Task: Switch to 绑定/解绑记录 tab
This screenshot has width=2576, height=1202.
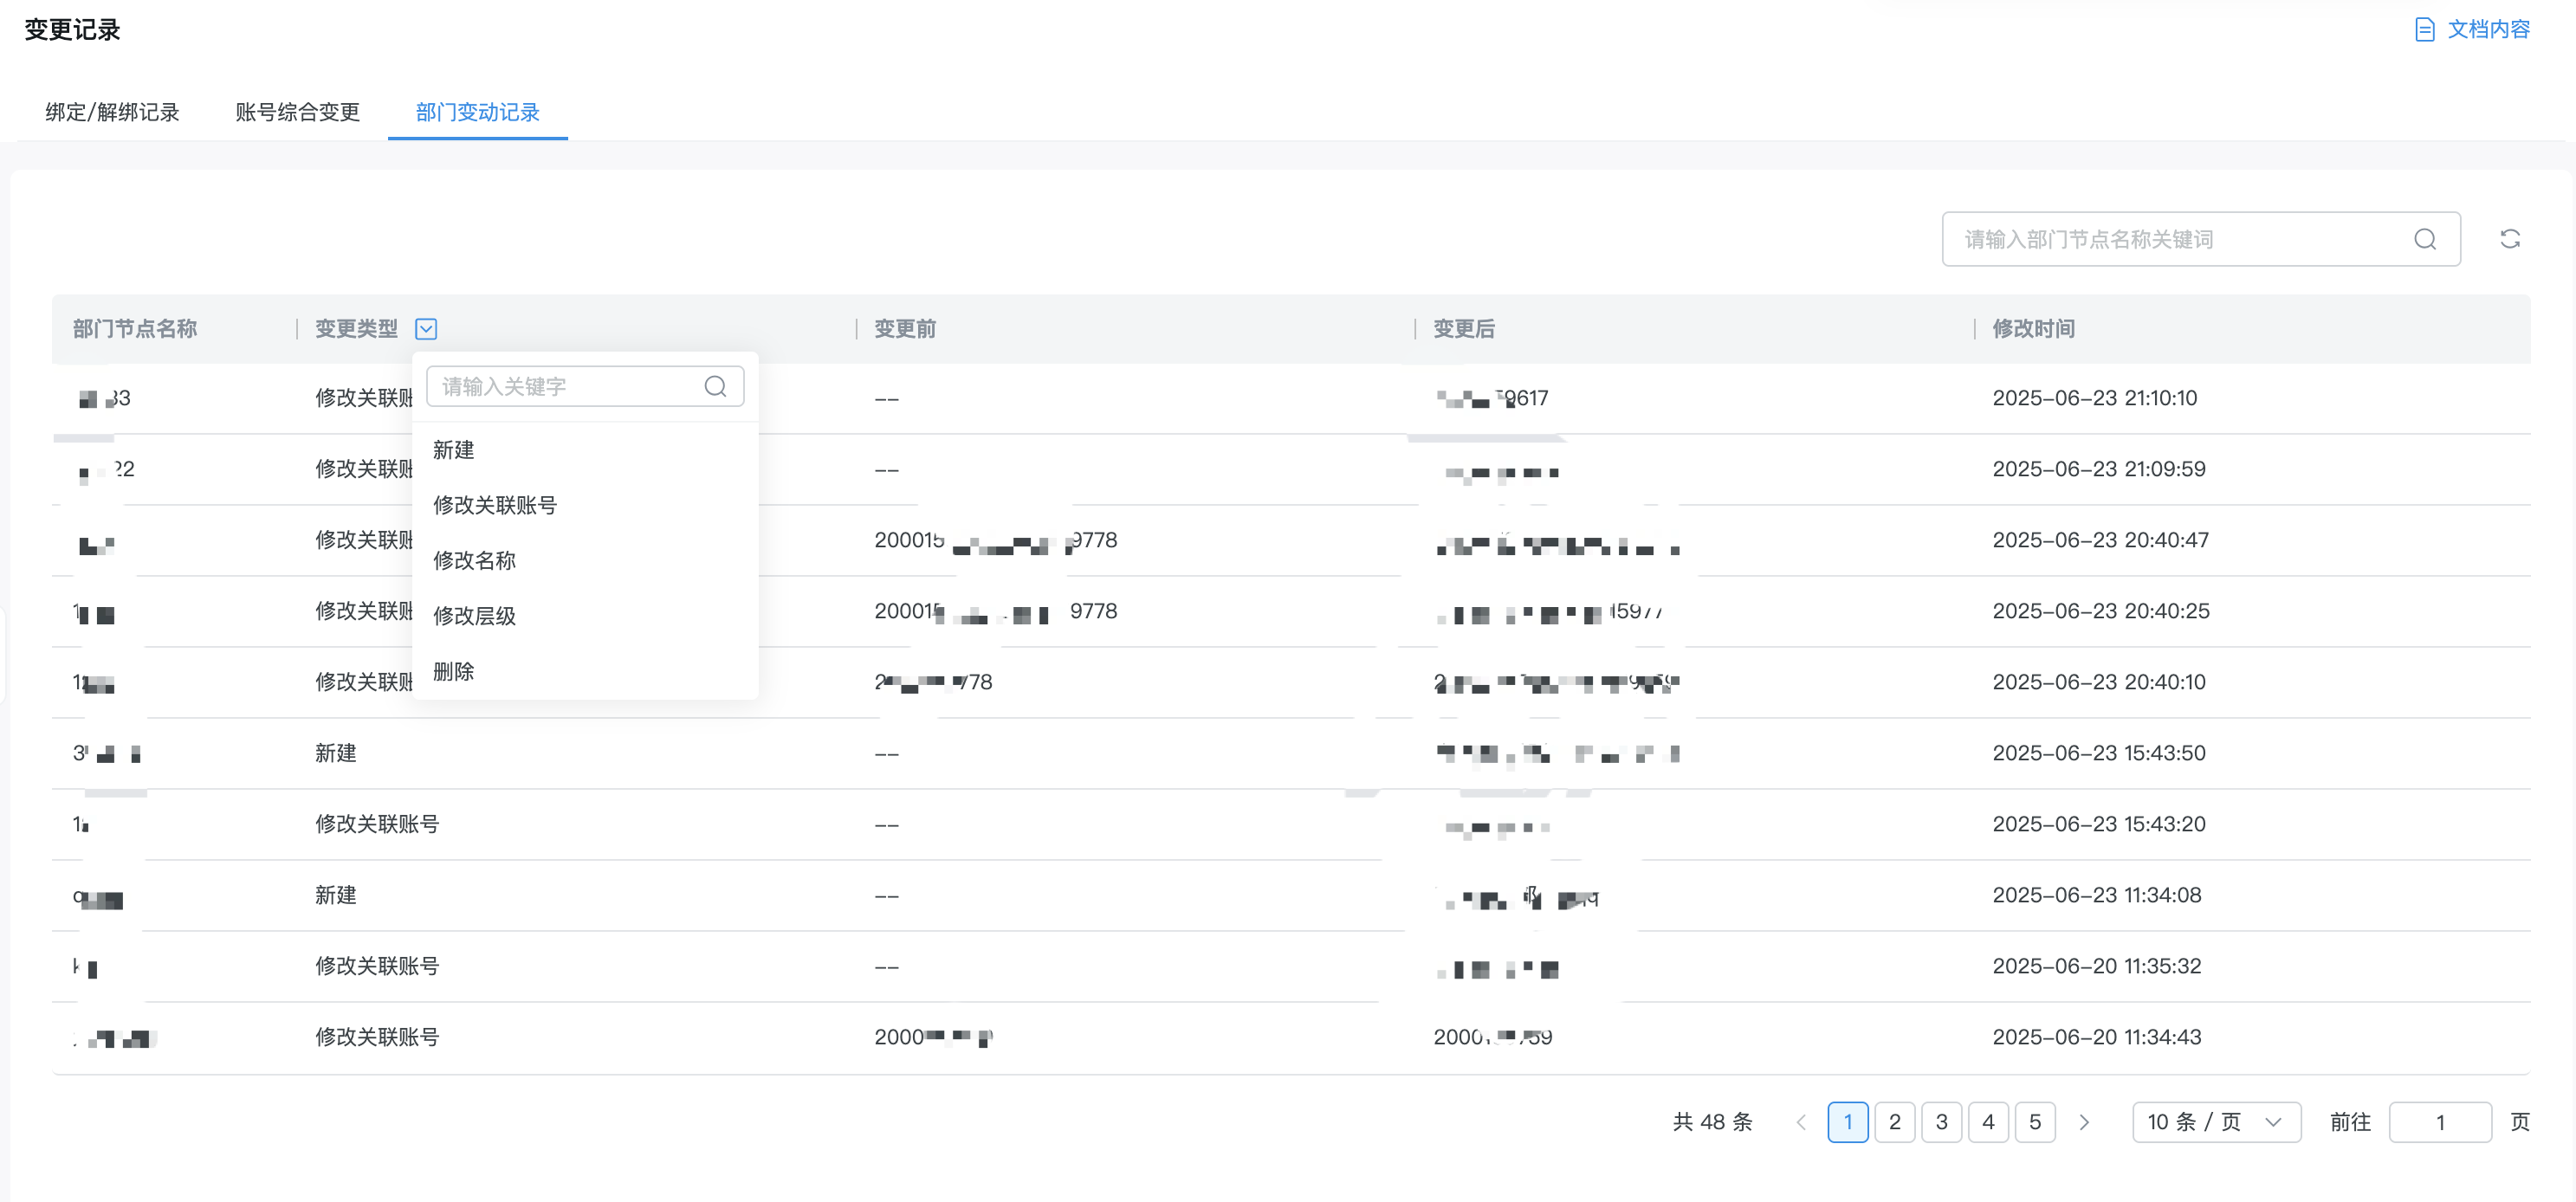Action: 112,112
